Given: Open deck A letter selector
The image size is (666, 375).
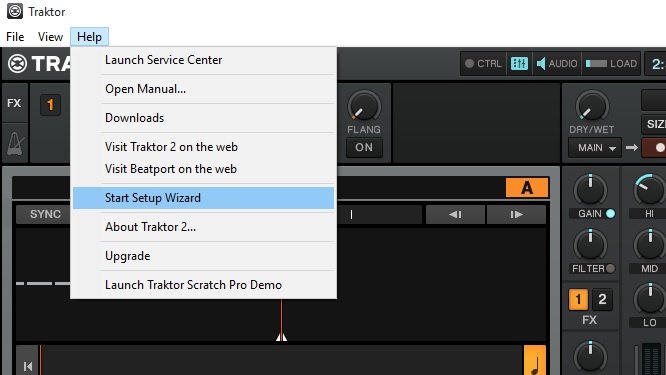Looking at the screenshot, I should 527,187.
